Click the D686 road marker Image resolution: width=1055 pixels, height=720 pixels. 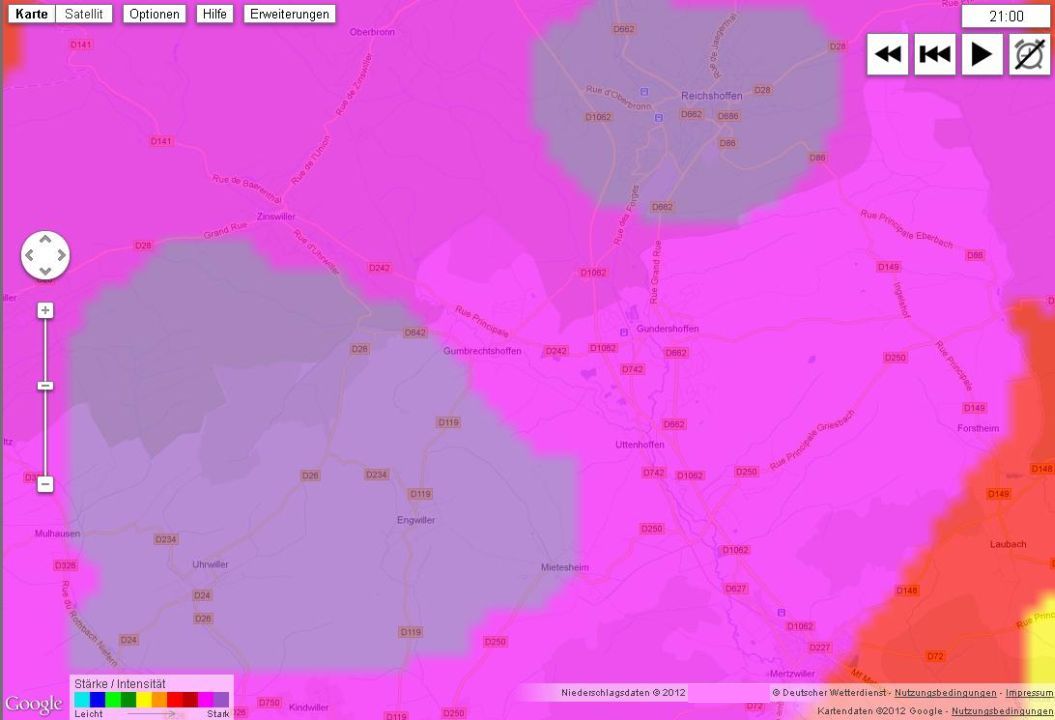click(x=728, y=116)
